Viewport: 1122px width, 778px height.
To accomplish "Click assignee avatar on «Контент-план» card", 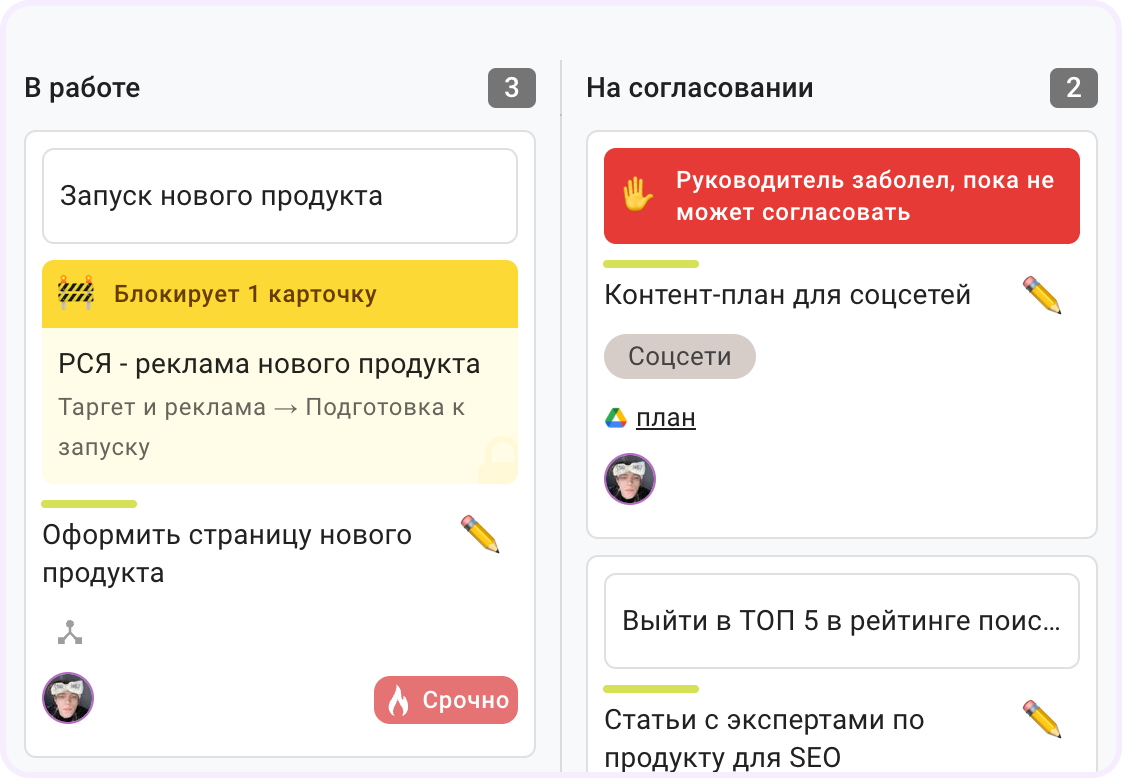I will tap(630, 479).
